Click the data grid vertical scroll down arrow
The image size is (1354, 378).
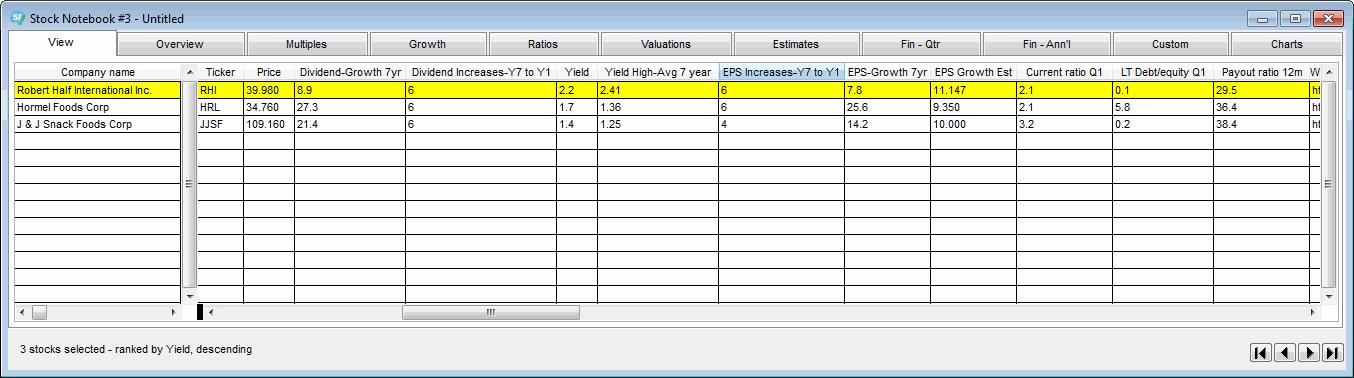pyautogui.click(x=1329, y=296)
